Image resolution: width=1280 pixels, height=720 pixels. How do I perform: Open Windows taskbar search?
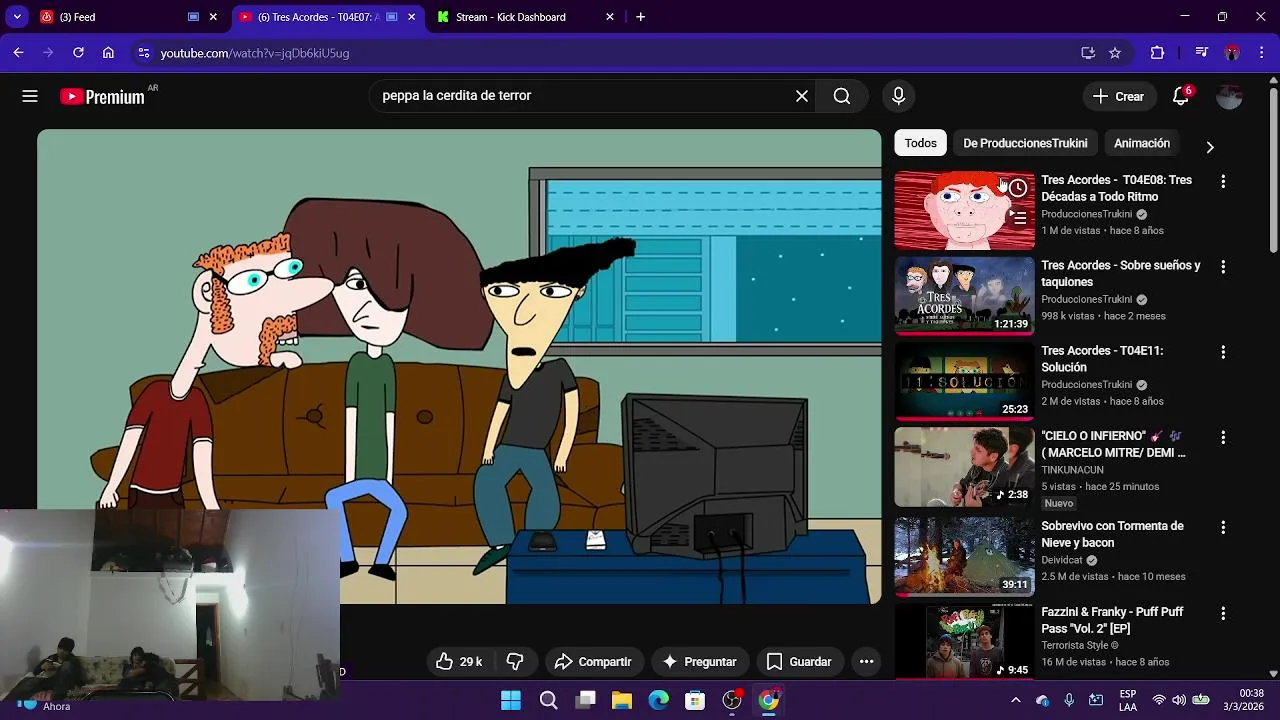pyautogui.click(x=548, y=700)
